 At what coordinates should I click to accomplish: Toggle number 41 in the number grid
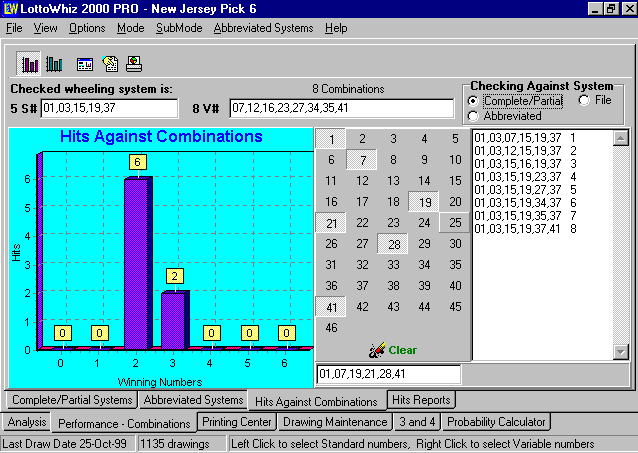click(x=331, y=307)
